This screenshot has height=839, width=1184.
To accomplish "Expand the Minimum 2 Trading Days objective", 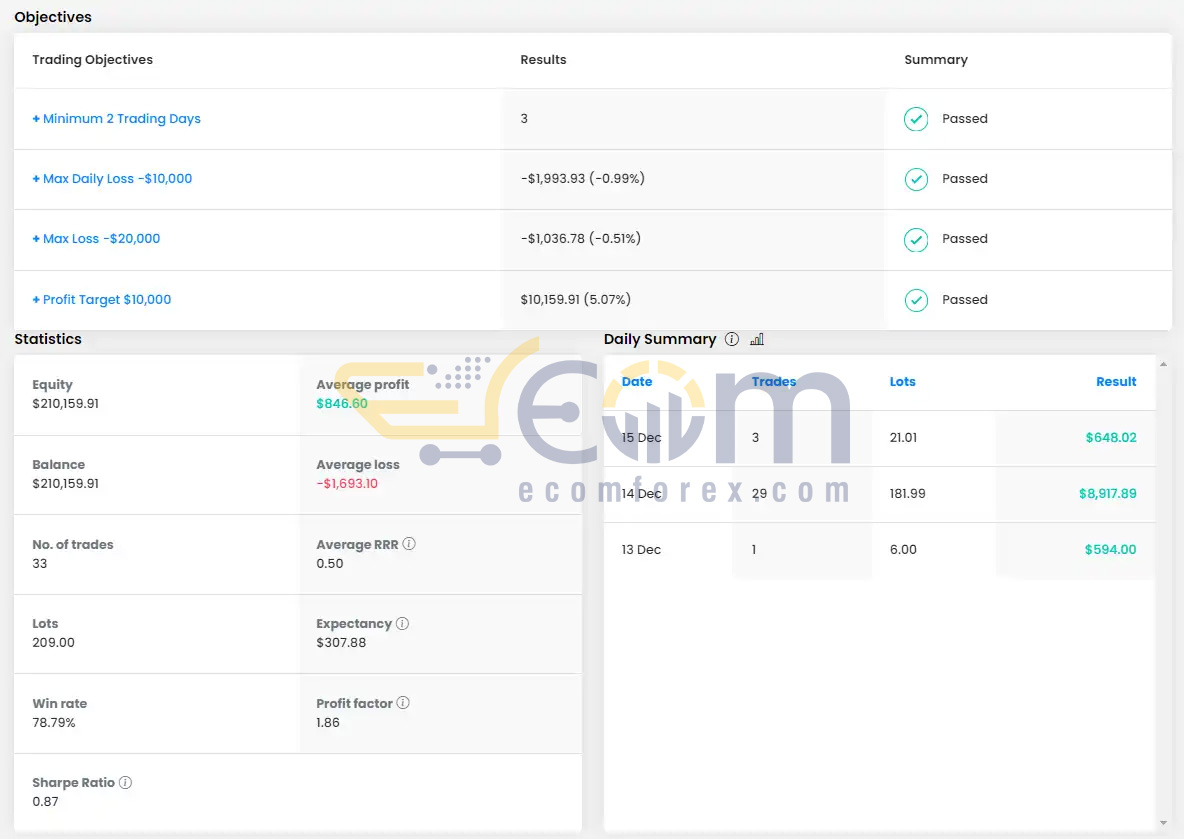I will coord(116,119).
